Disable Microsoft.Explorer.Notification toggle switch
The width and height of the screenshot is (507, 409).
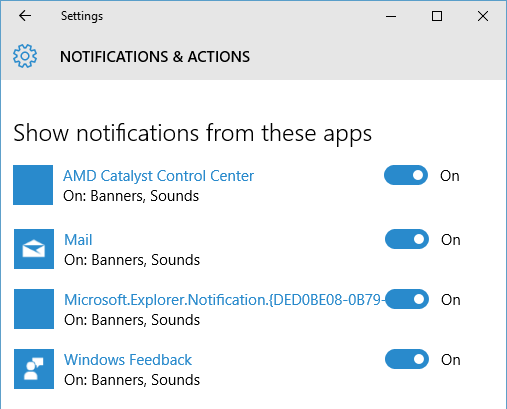(407, 299)
